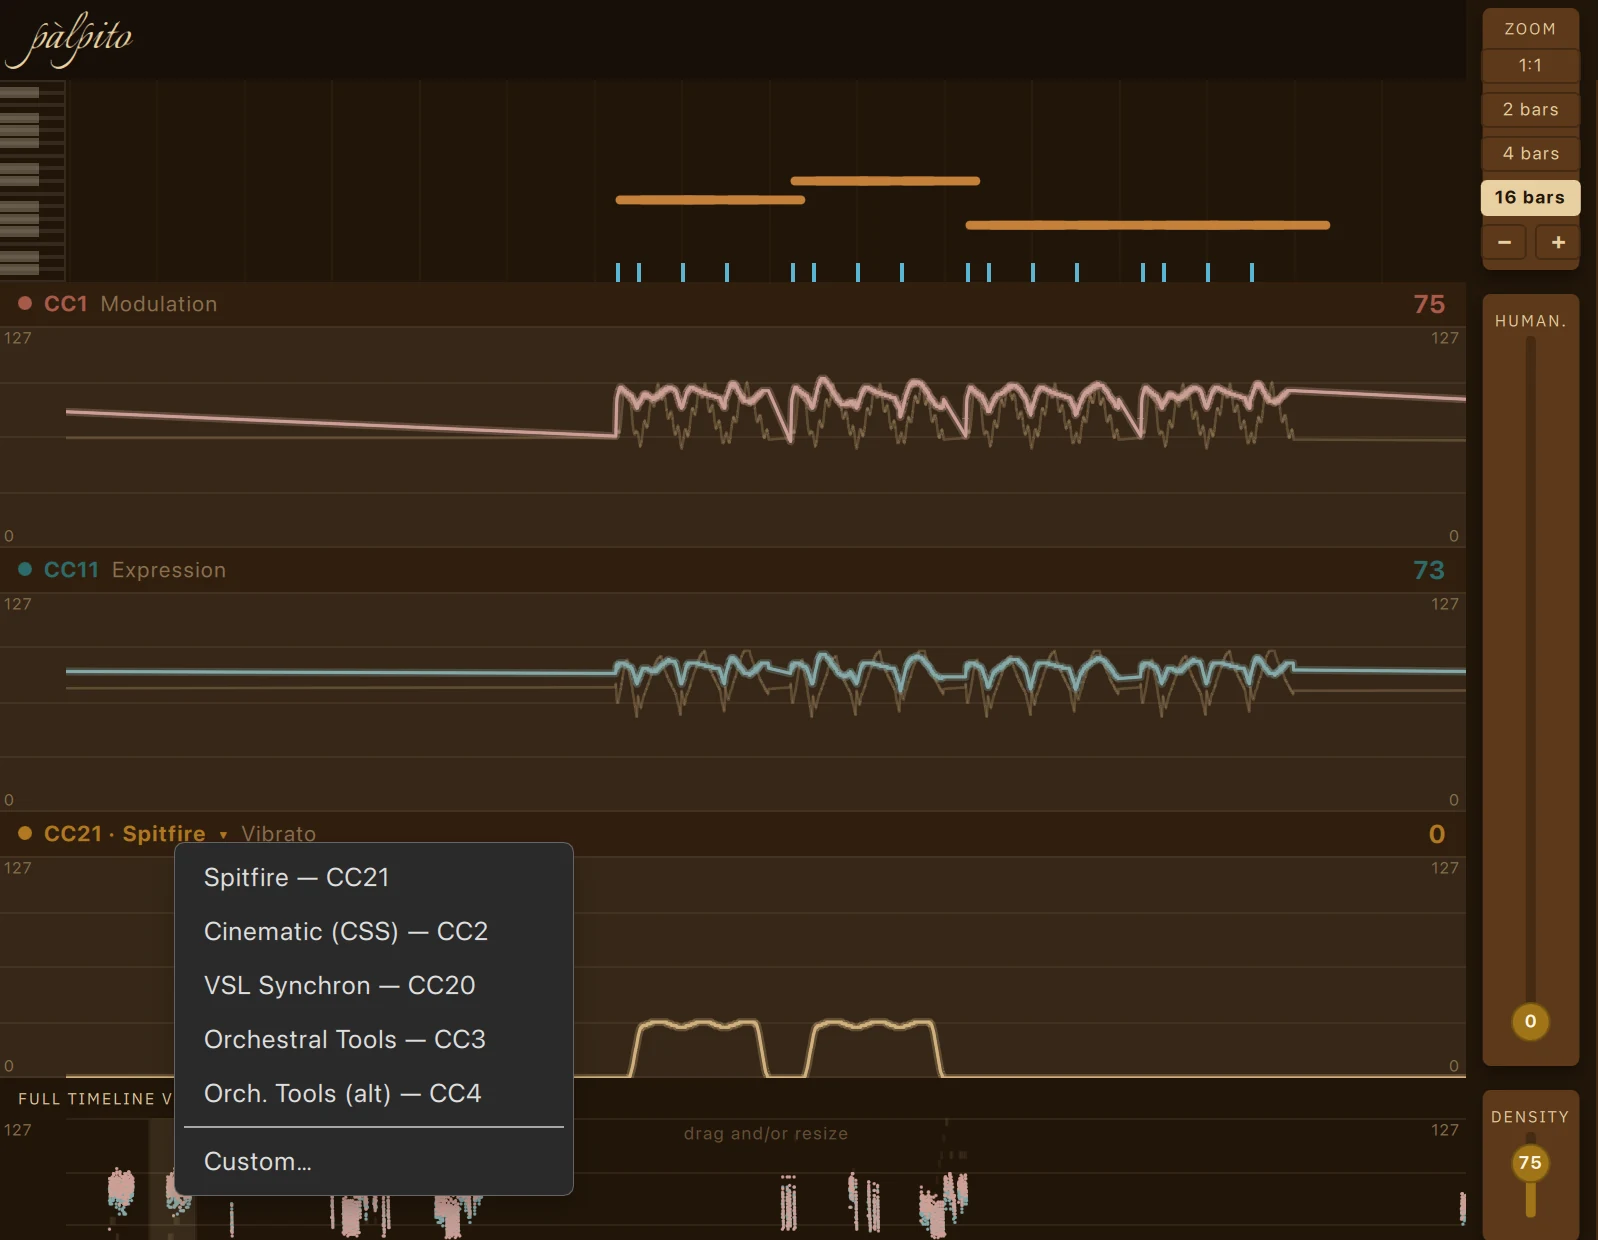
Task: Choose Orch. Tools (alt) — CC4 preset
Action: click(x=374, y=1093)
